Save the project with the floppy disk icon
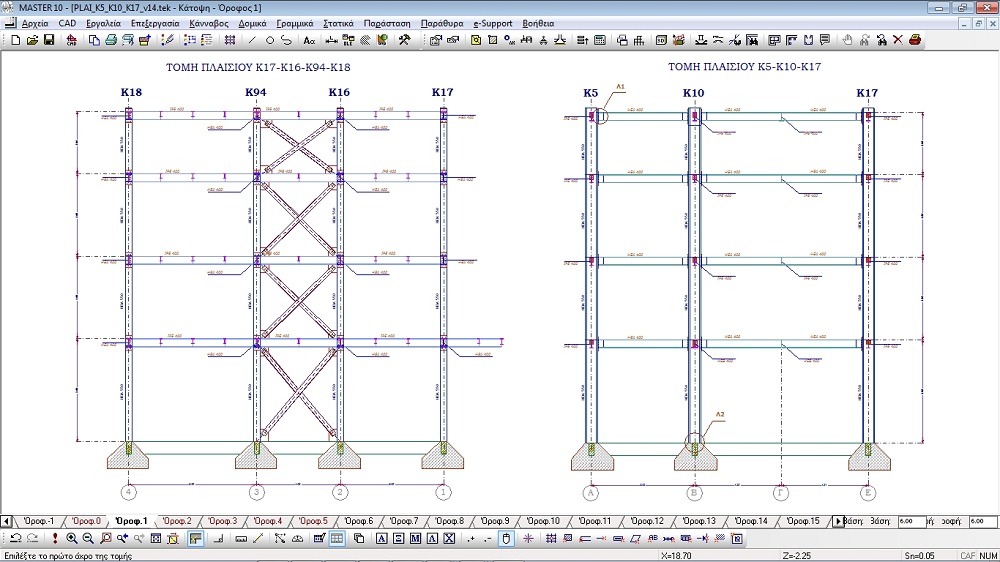Image resolution: width=1000 pixels, height=562 pixels. [49, 40]
